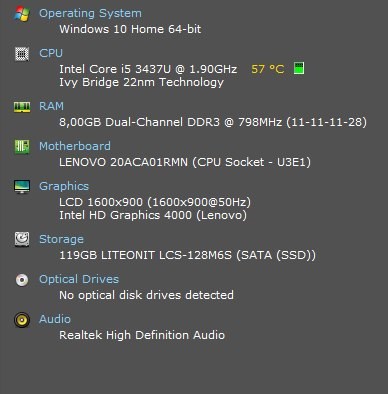This screenshot has width=388, height=394.
Task: Click the disc Optical Drives icon
Action: [x=22, y=280]
